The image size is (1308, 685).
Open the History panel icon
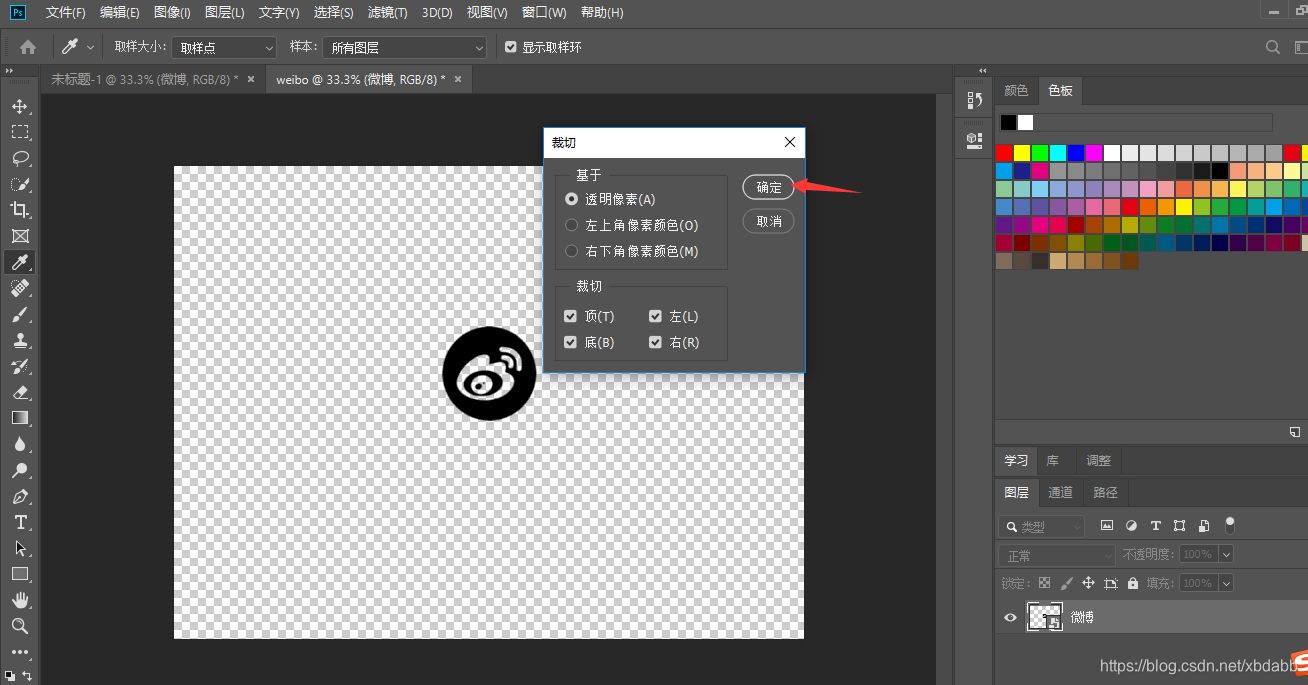click(x=974, y=100)
